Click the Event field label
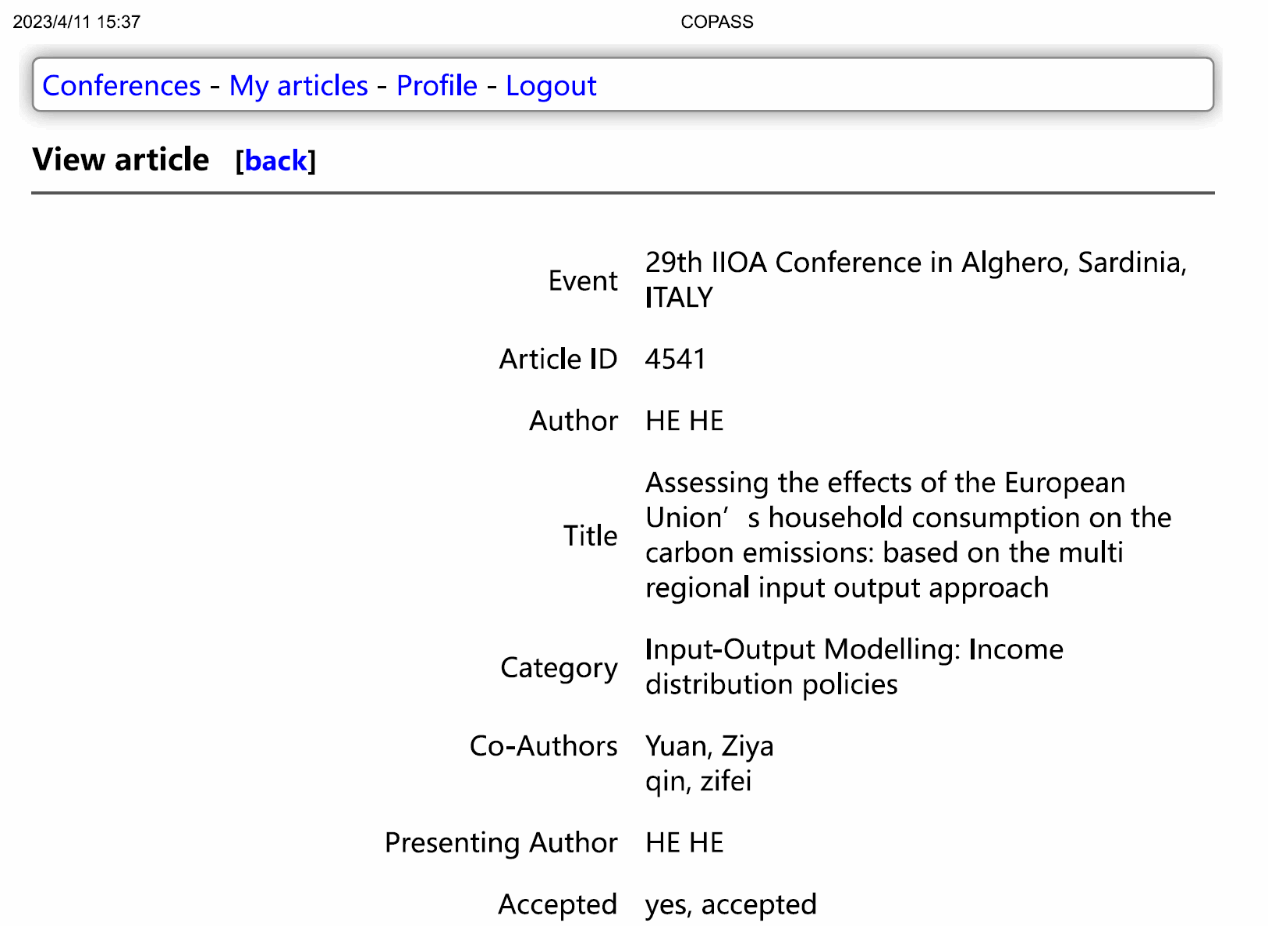This screenshot has height=926, width=1268. [583, 281]
